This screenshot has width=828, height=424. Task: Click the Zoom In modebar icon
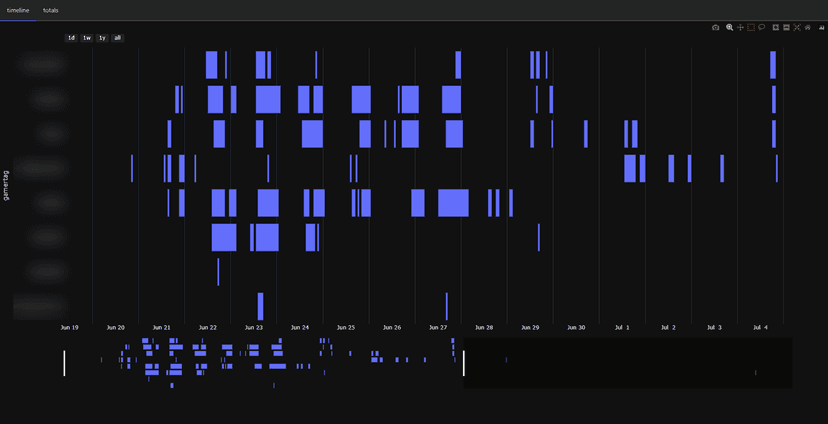pos(776,27)
